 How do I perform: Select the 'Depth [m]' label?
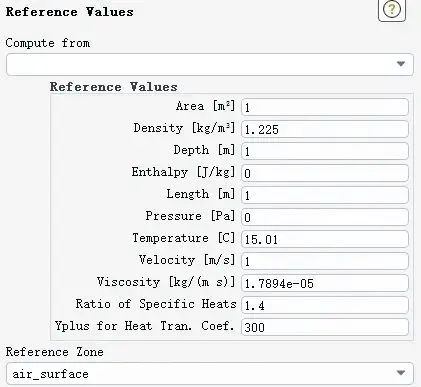pyautogui.click(x=204, y=150)
